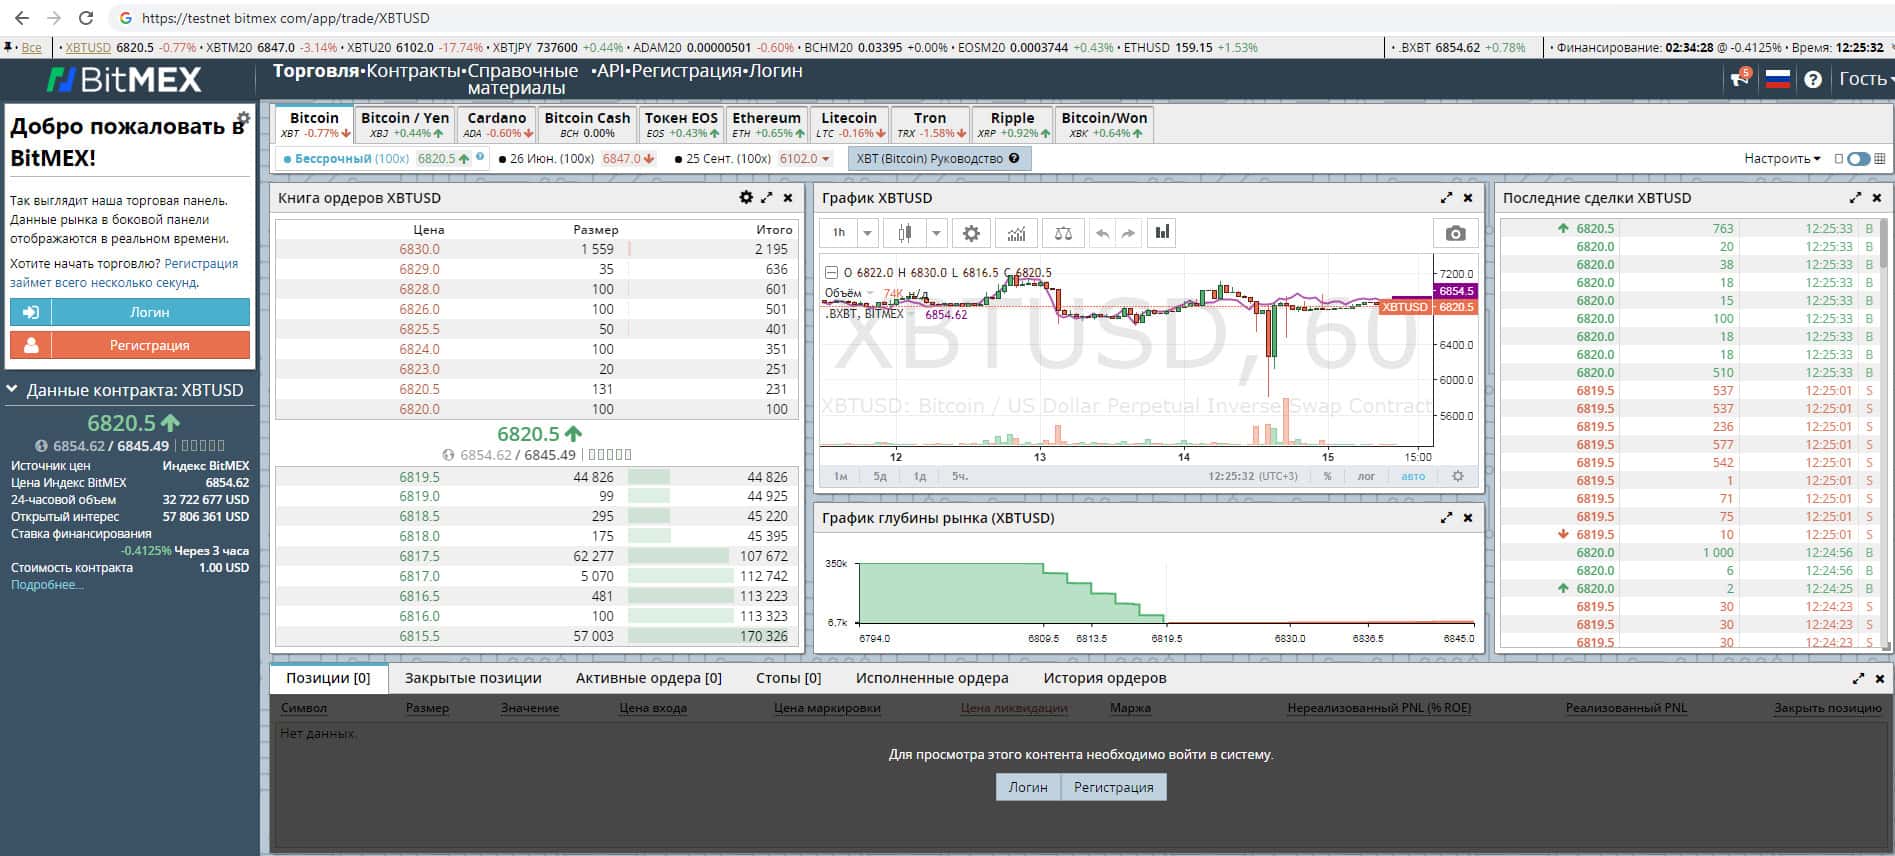Open the Активные ордера tab
This screenshot has width=1895, height=856.
[648, 678]
